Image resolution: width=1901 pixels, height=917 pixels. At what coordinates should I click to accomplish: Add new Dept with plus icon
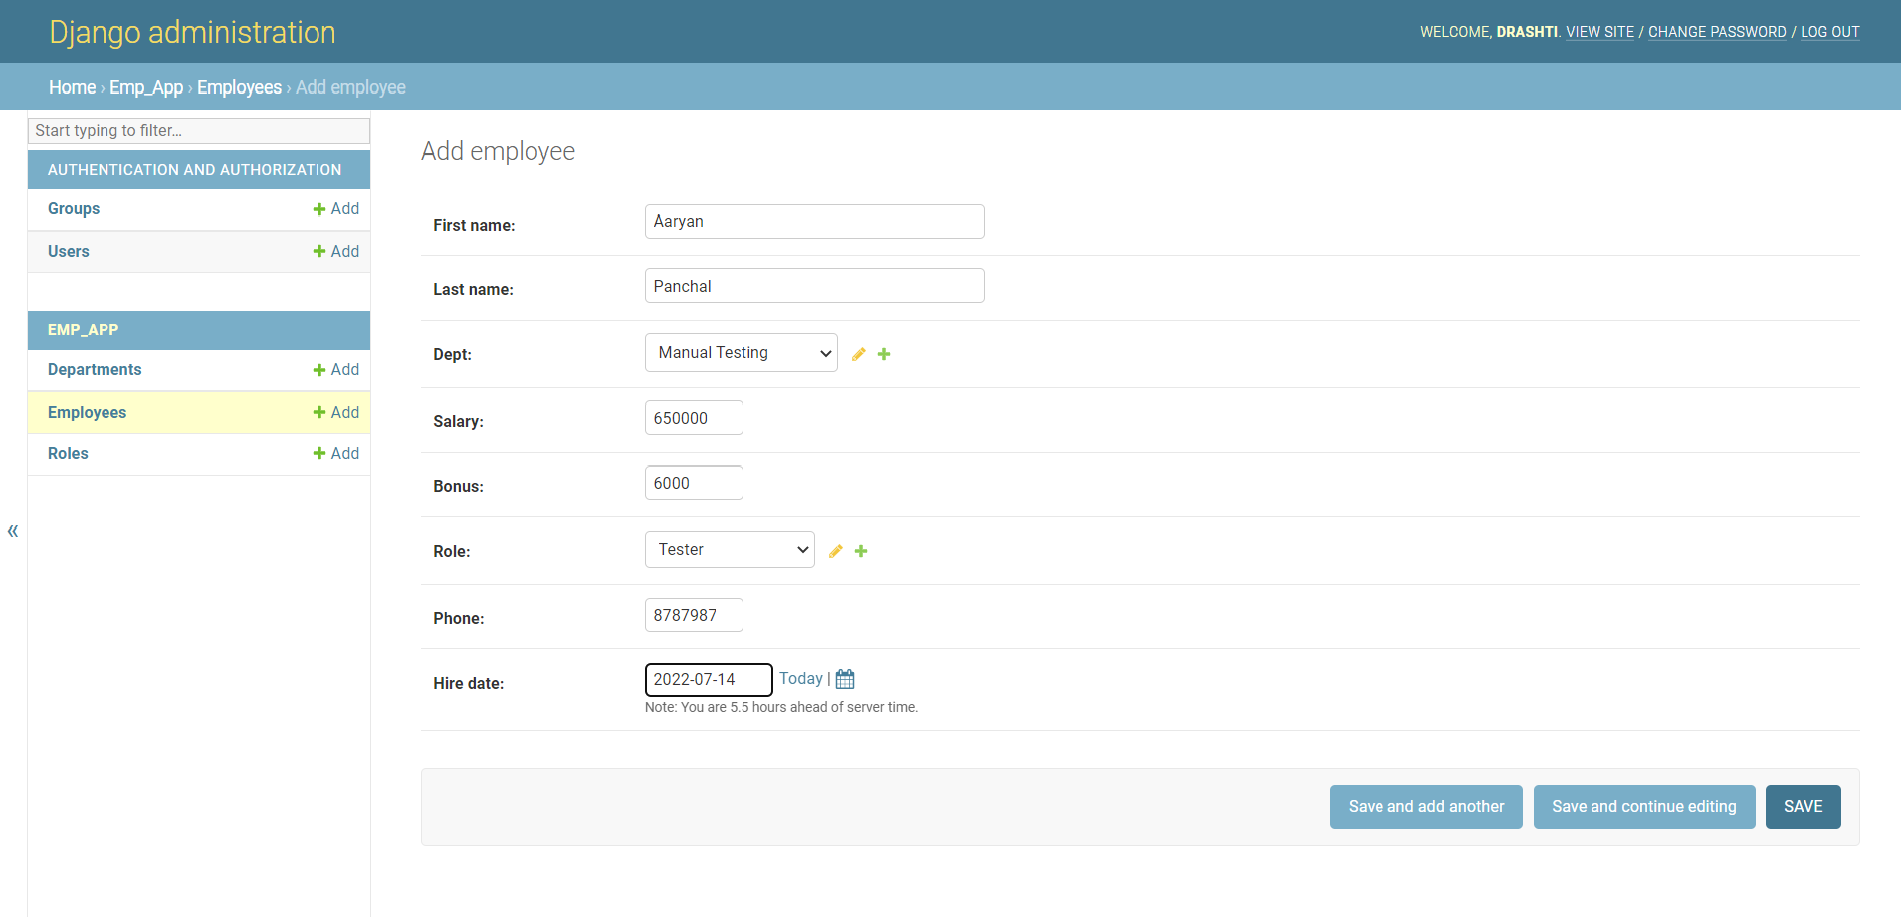(x=884, y=354)
